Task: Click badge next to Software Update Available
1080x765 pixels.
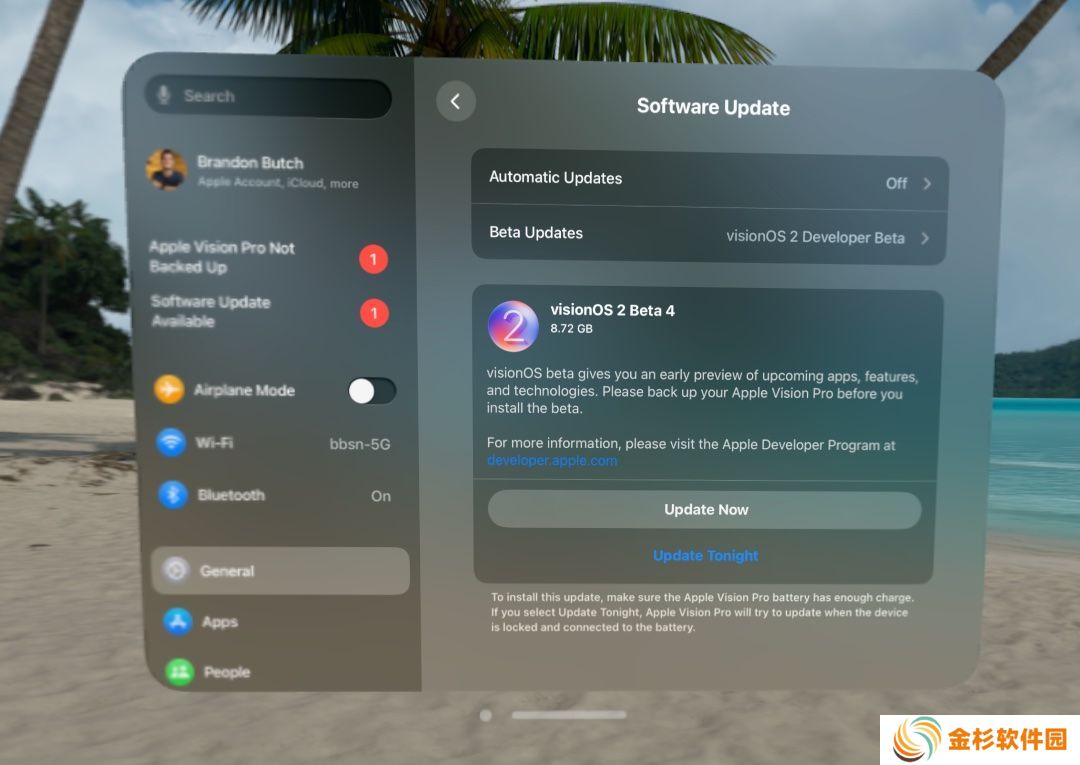Action: tap(374, 313)
